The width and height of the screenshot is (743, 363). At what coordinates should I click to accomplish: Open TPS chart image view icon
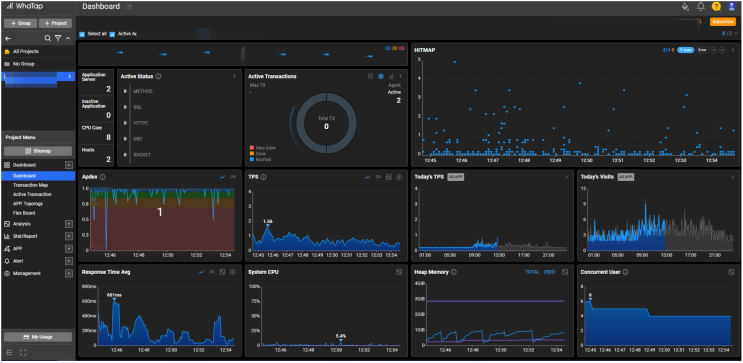click(x=389, y=177)
